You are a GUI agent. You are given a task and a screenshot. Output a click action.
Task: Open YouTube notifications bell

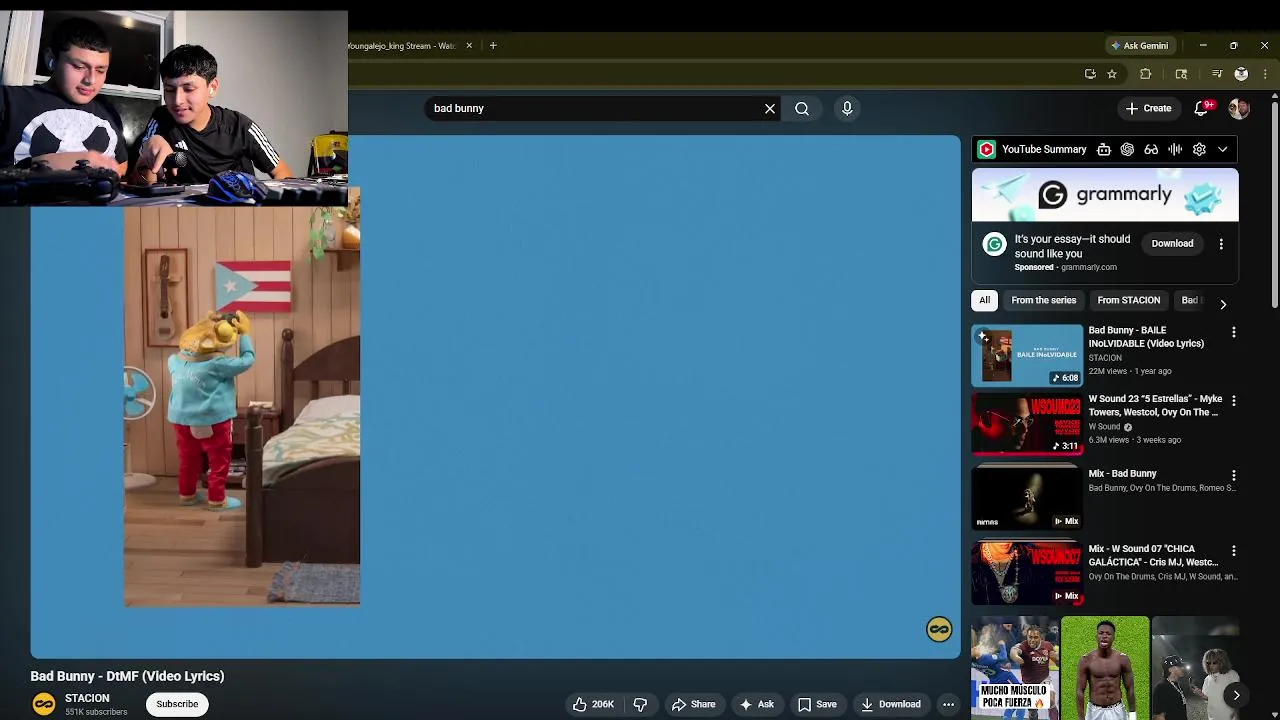click(1202, 108)
